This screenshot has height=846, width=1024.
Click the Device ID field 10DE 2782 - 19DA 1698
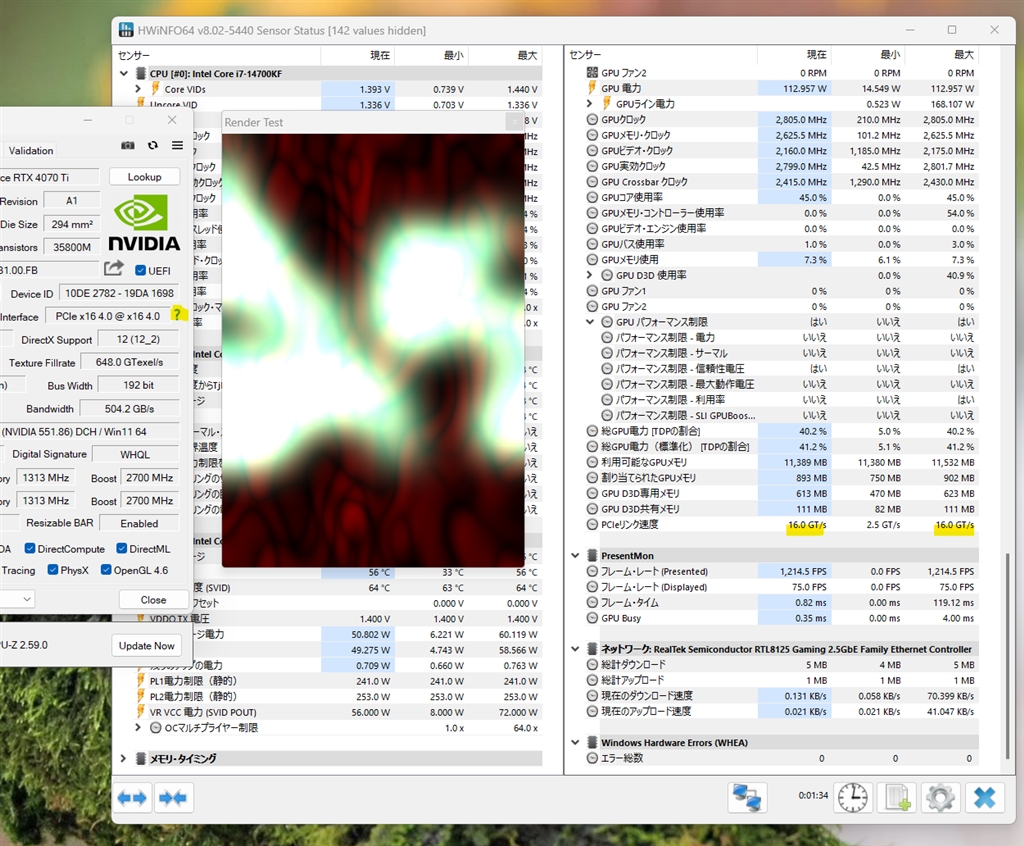[120, 293]
